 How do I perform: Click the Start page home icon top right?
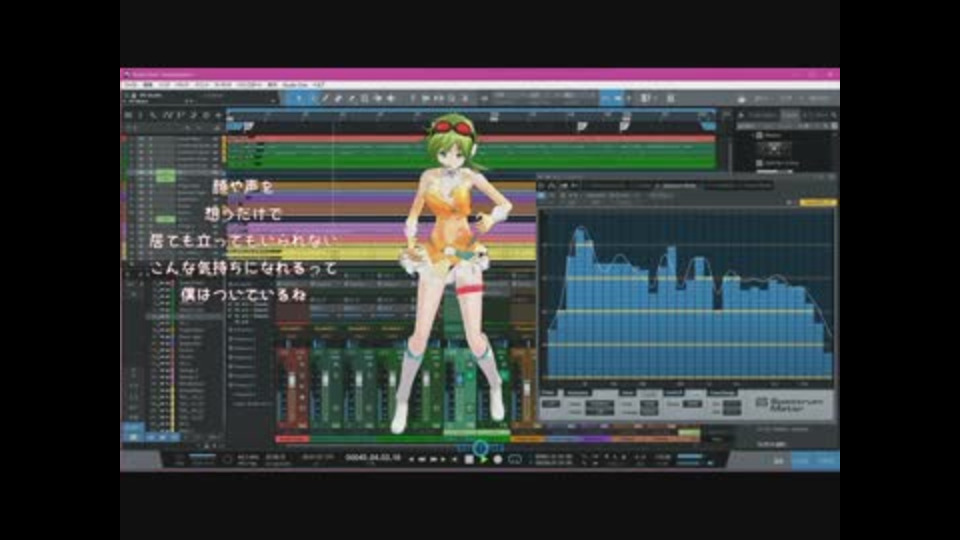coord(742,99)
